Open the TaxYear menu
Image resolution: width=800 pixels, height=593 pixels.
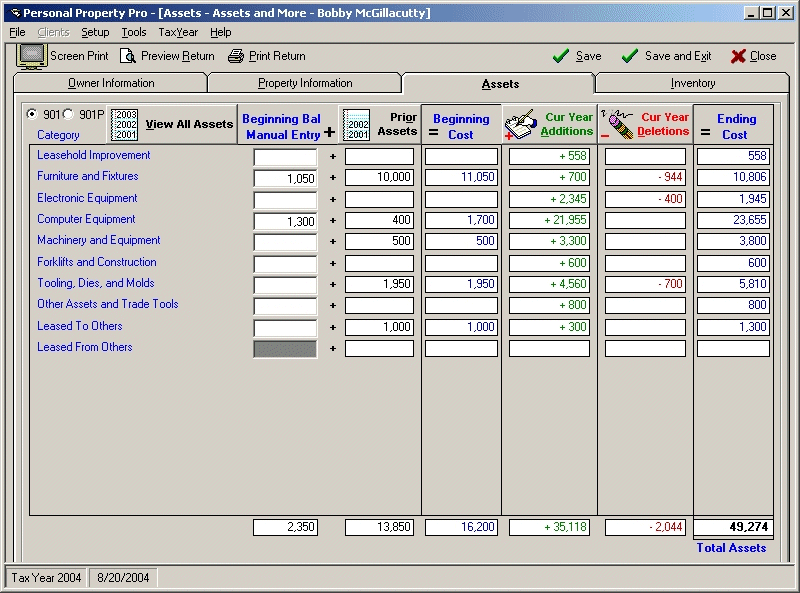point(178,32)
